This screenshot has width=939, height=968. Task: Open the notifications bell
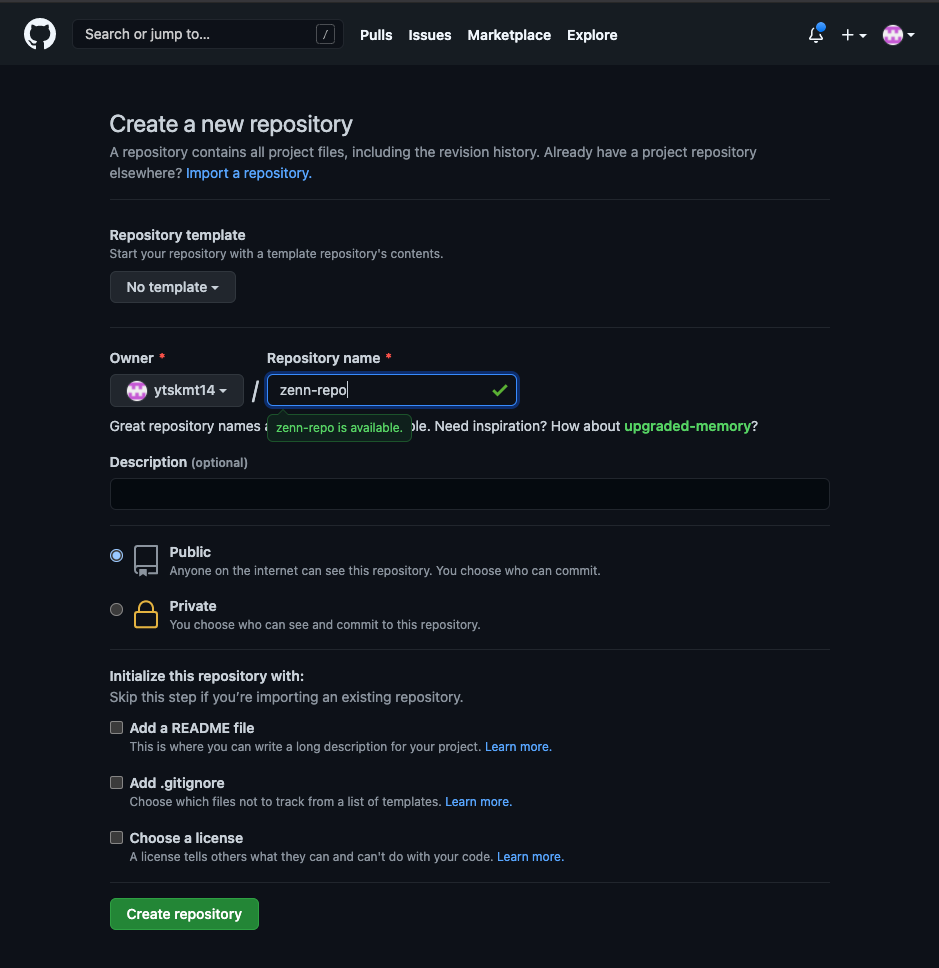coord(816,35)
